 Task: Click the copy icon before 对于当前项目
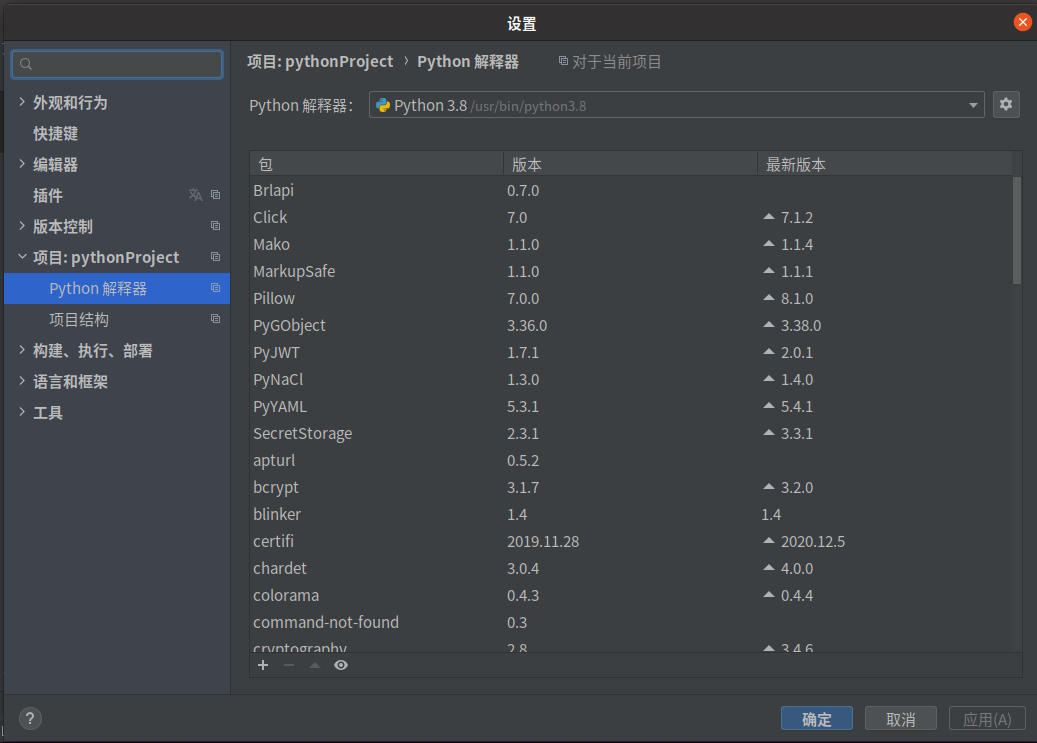pos(563,61)
